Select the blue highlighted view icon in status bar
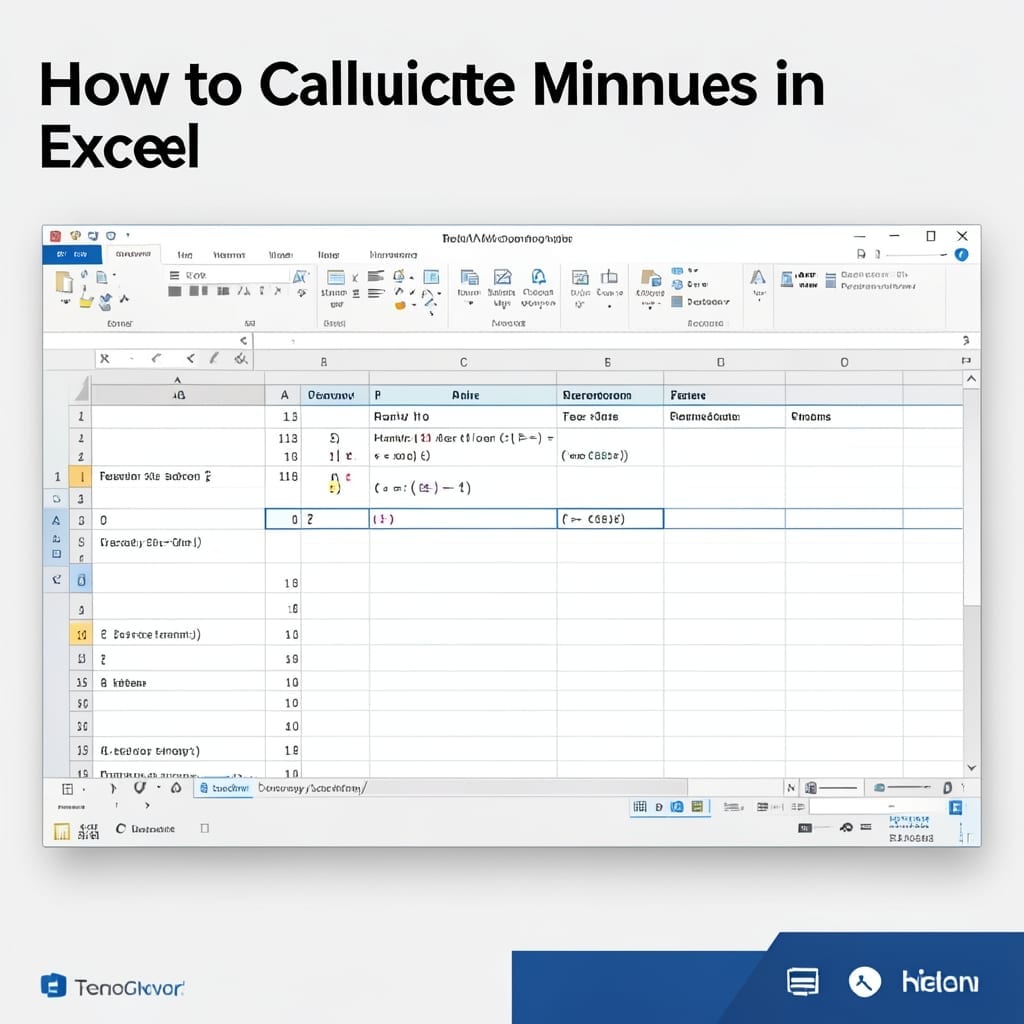The width and height of the screenshot is (1024, 1024). pyautogui.click(x=677, y=807)
